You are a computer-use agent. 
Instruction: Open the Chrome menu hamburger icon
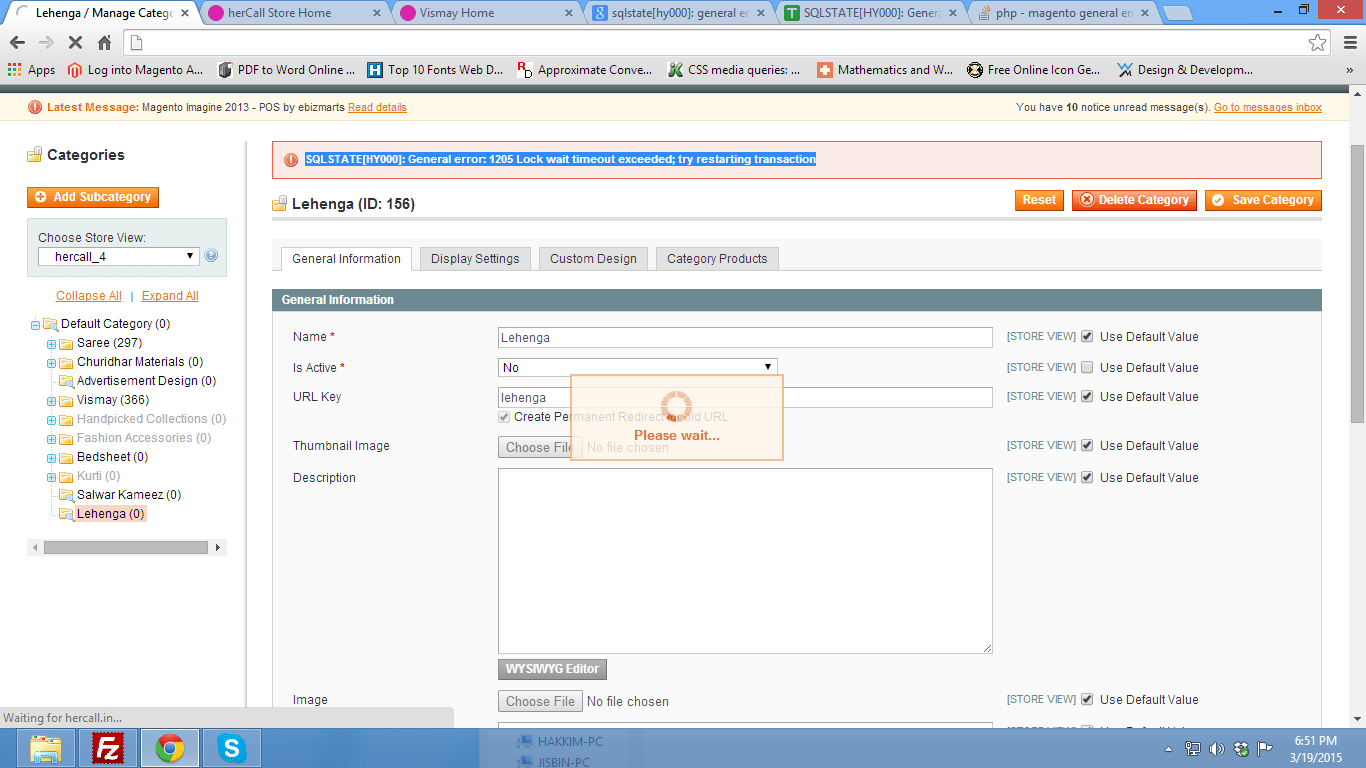coord(1348,43)
